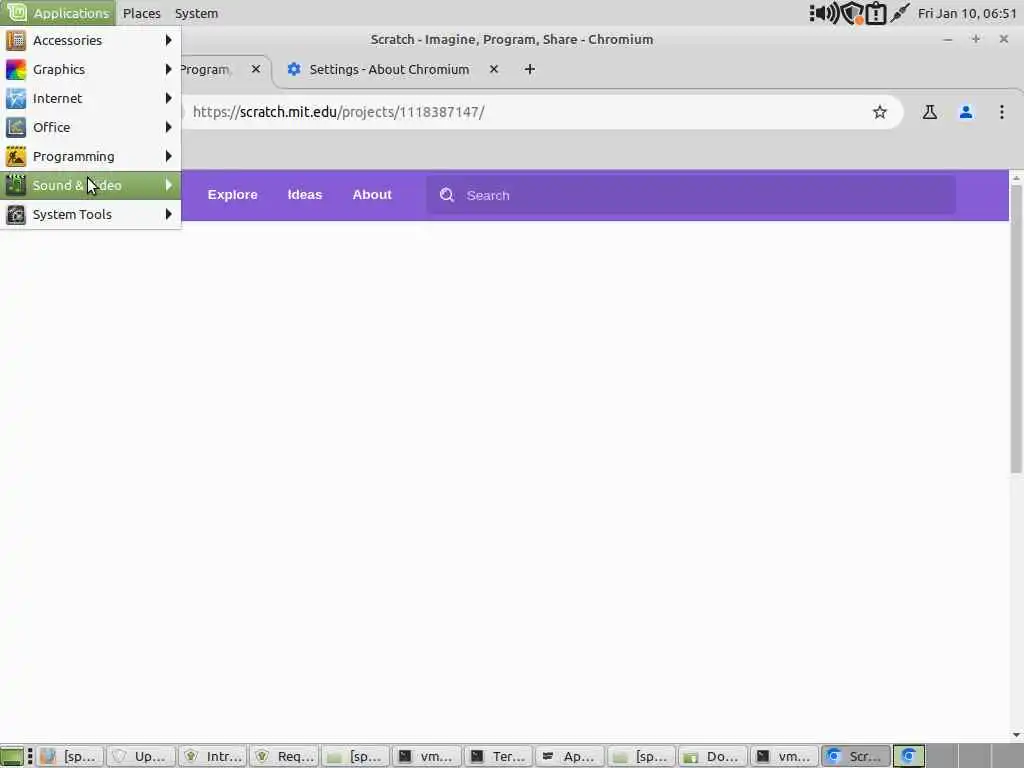The height and width of the screenshot is (768, 1024).
Task: Open the Explore link on Scratch
Action: (232, 195)
